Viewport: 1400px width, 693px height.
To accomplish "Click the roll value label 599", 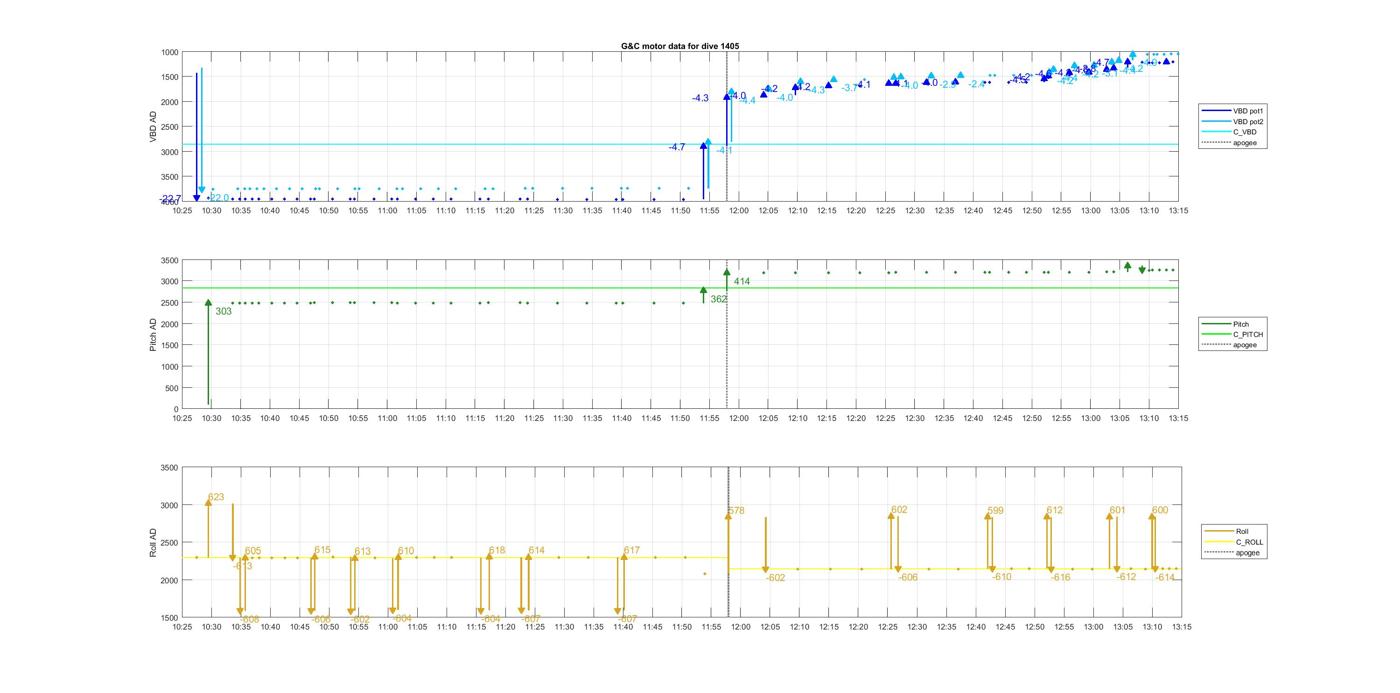I will (x=995, y=511).
